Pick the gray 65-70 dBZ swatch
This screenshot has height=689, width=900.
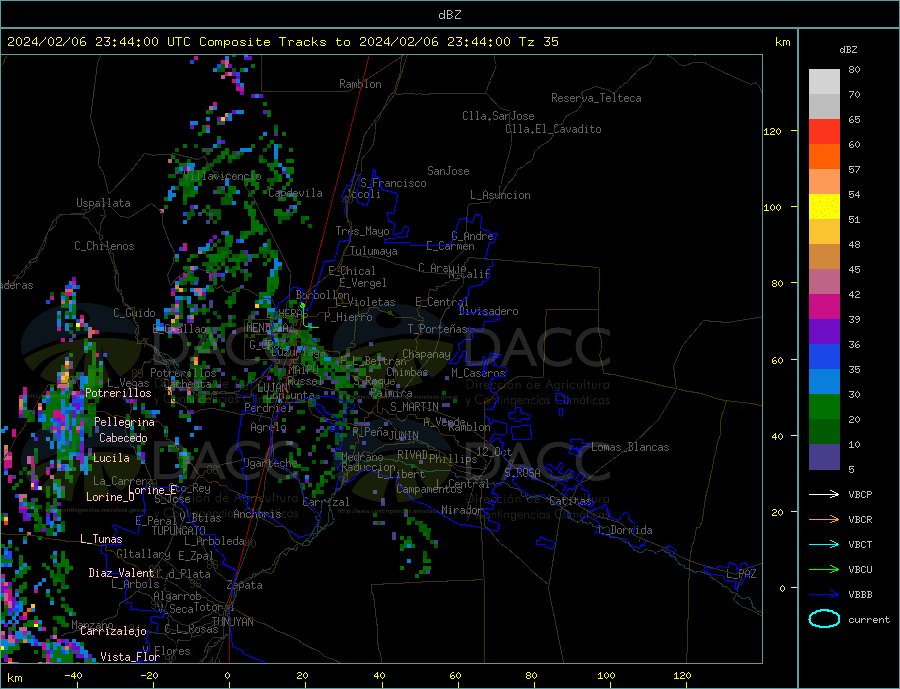coord(824,107)
